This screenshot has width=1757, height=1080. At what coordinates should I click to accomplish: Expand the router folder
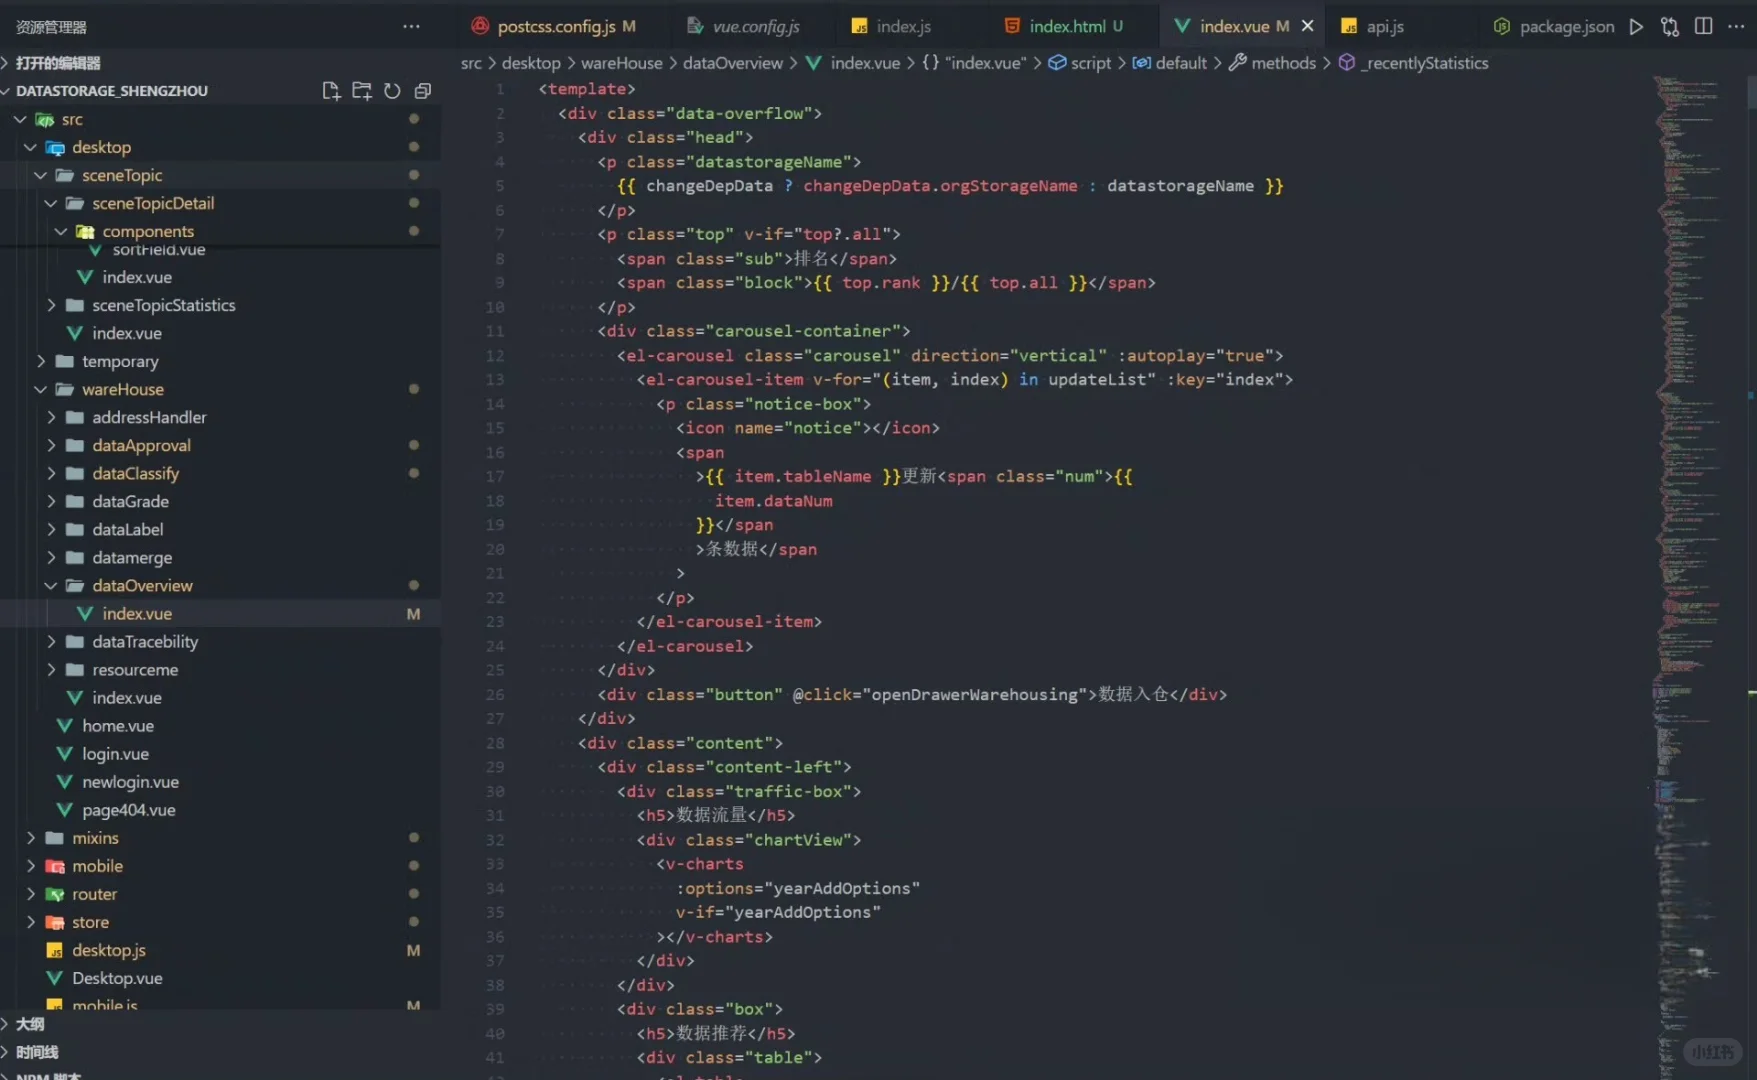[30, 894]
